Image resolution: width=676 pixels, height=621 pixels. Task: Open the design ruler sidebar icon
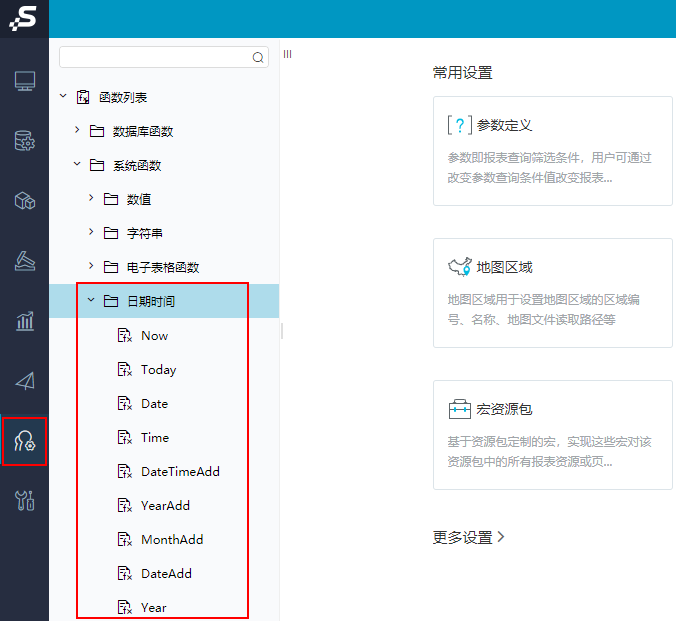25,261
